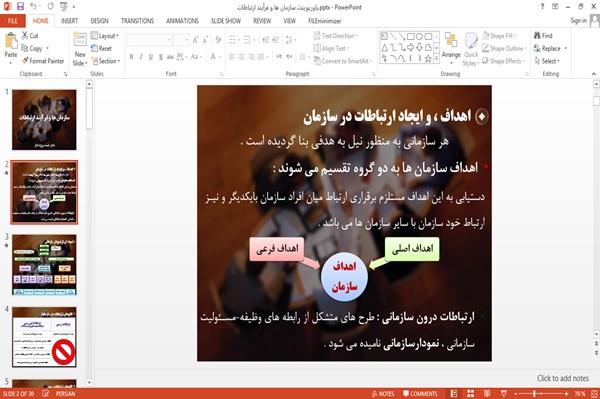Open Shape Outline dropdown
Viewport: 600px width, 399px height.
(504, 48)
